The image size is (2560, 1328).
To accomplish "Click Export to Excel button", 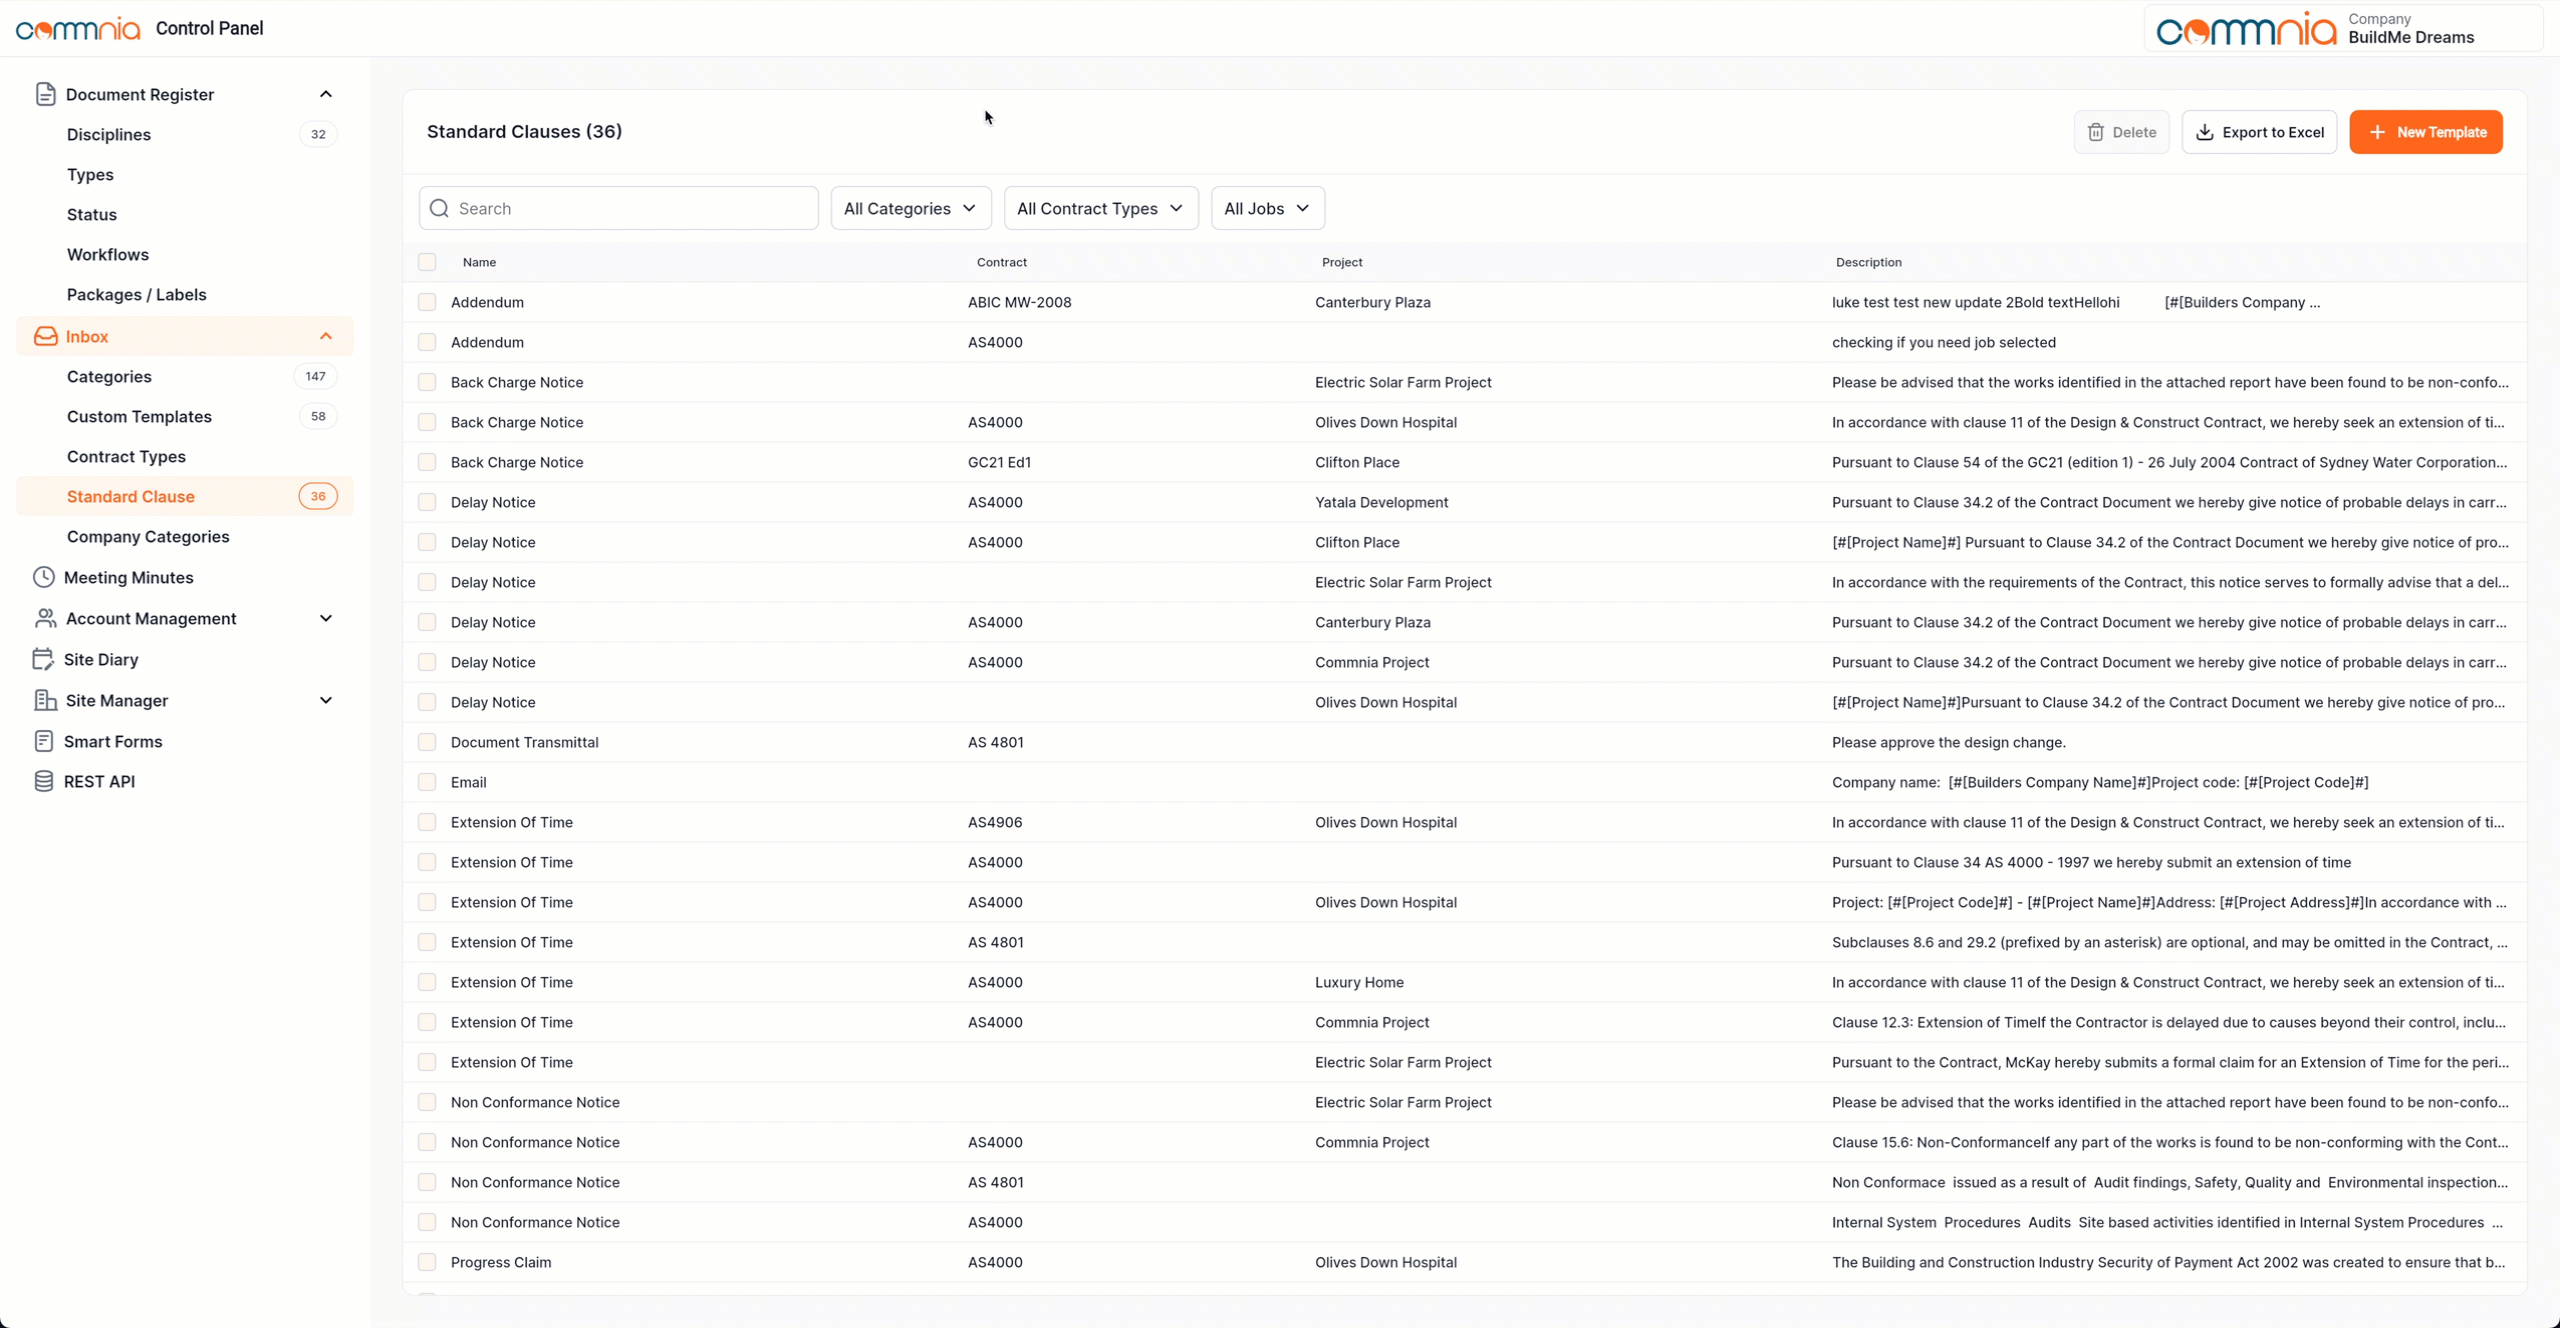I will point(2259,132).
